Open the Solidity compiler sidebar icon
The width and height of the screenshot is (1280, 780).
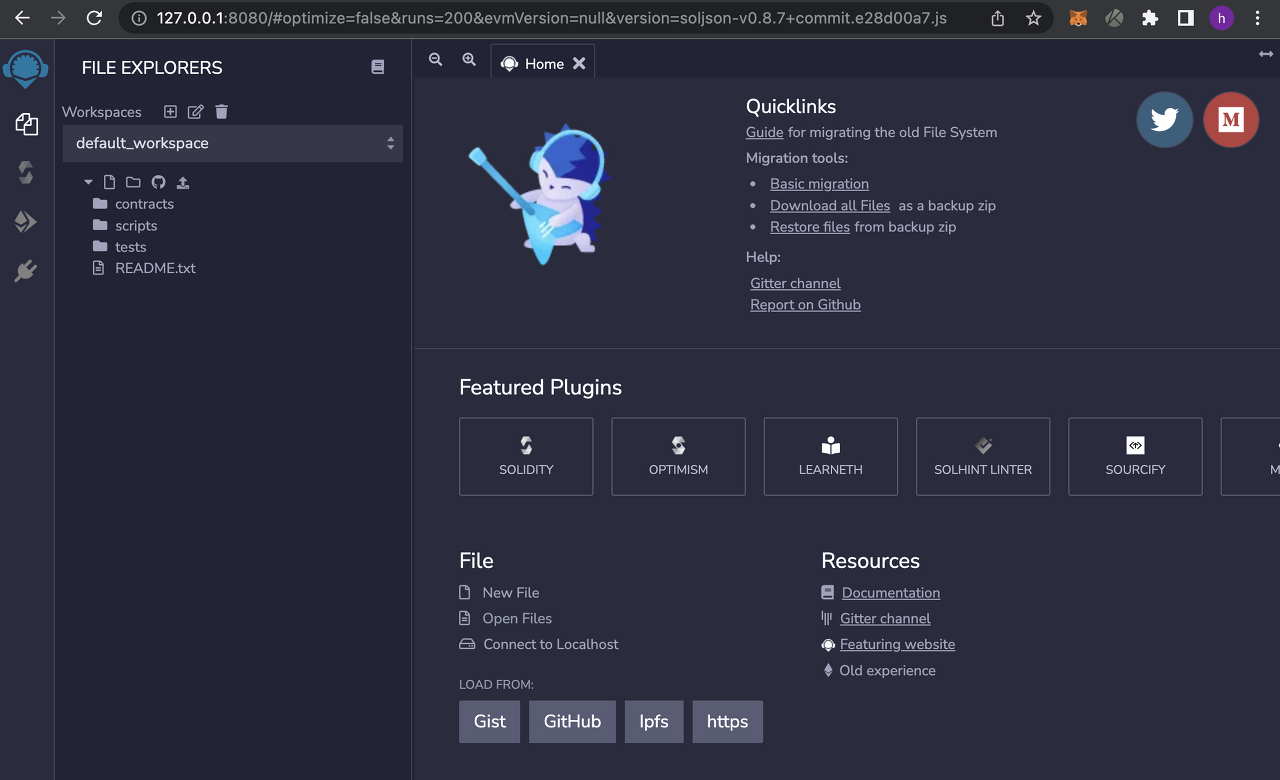26,173
